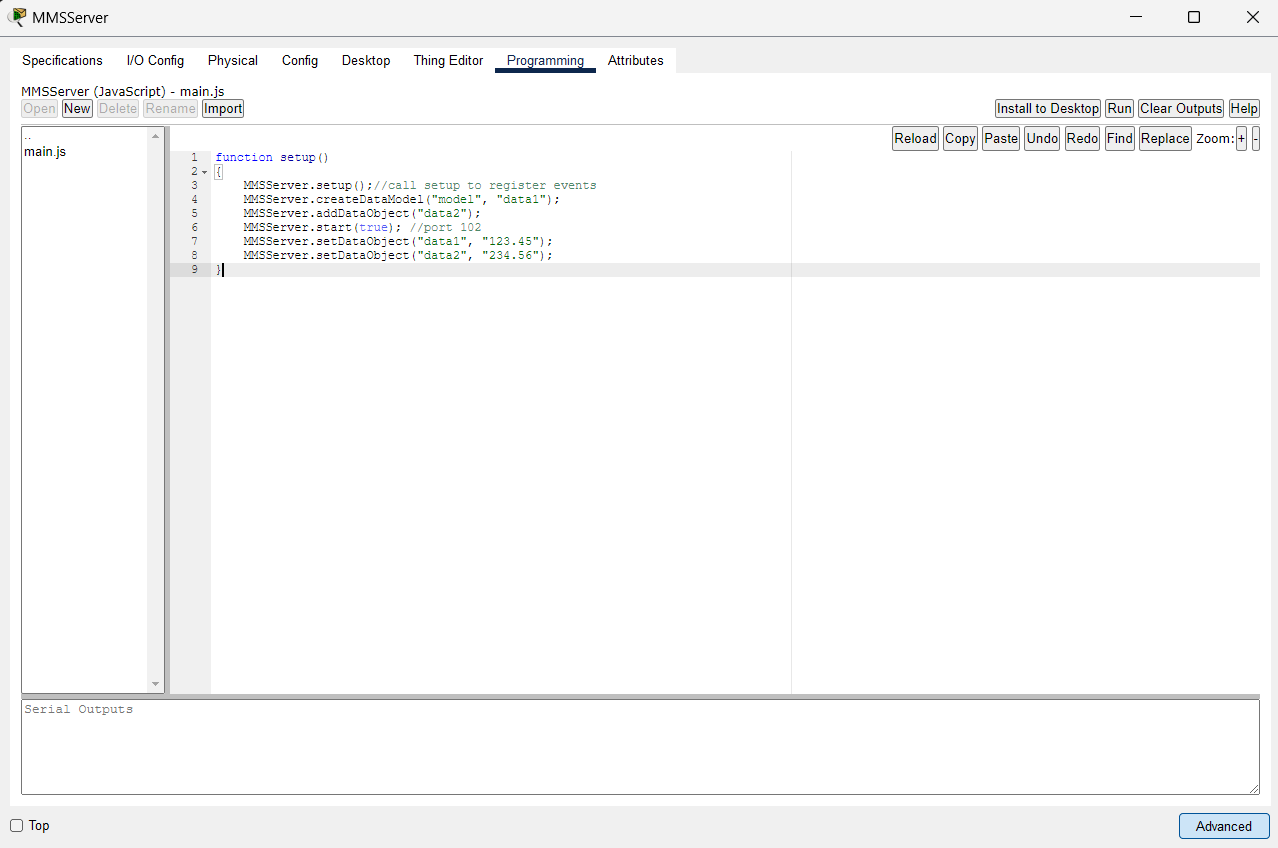Undo the last edit
The height and width of the screenshot is (848, 1278).
click(1041, 138)
